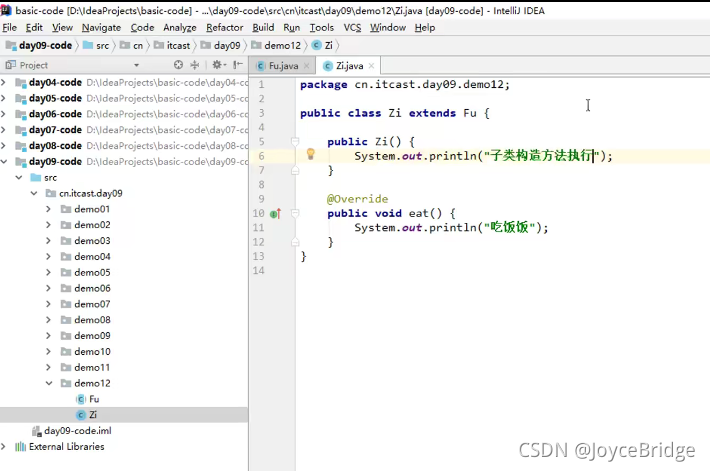Open the Help menu
The width and height of the screenshot is (710, 471).
tap(425, 28)
